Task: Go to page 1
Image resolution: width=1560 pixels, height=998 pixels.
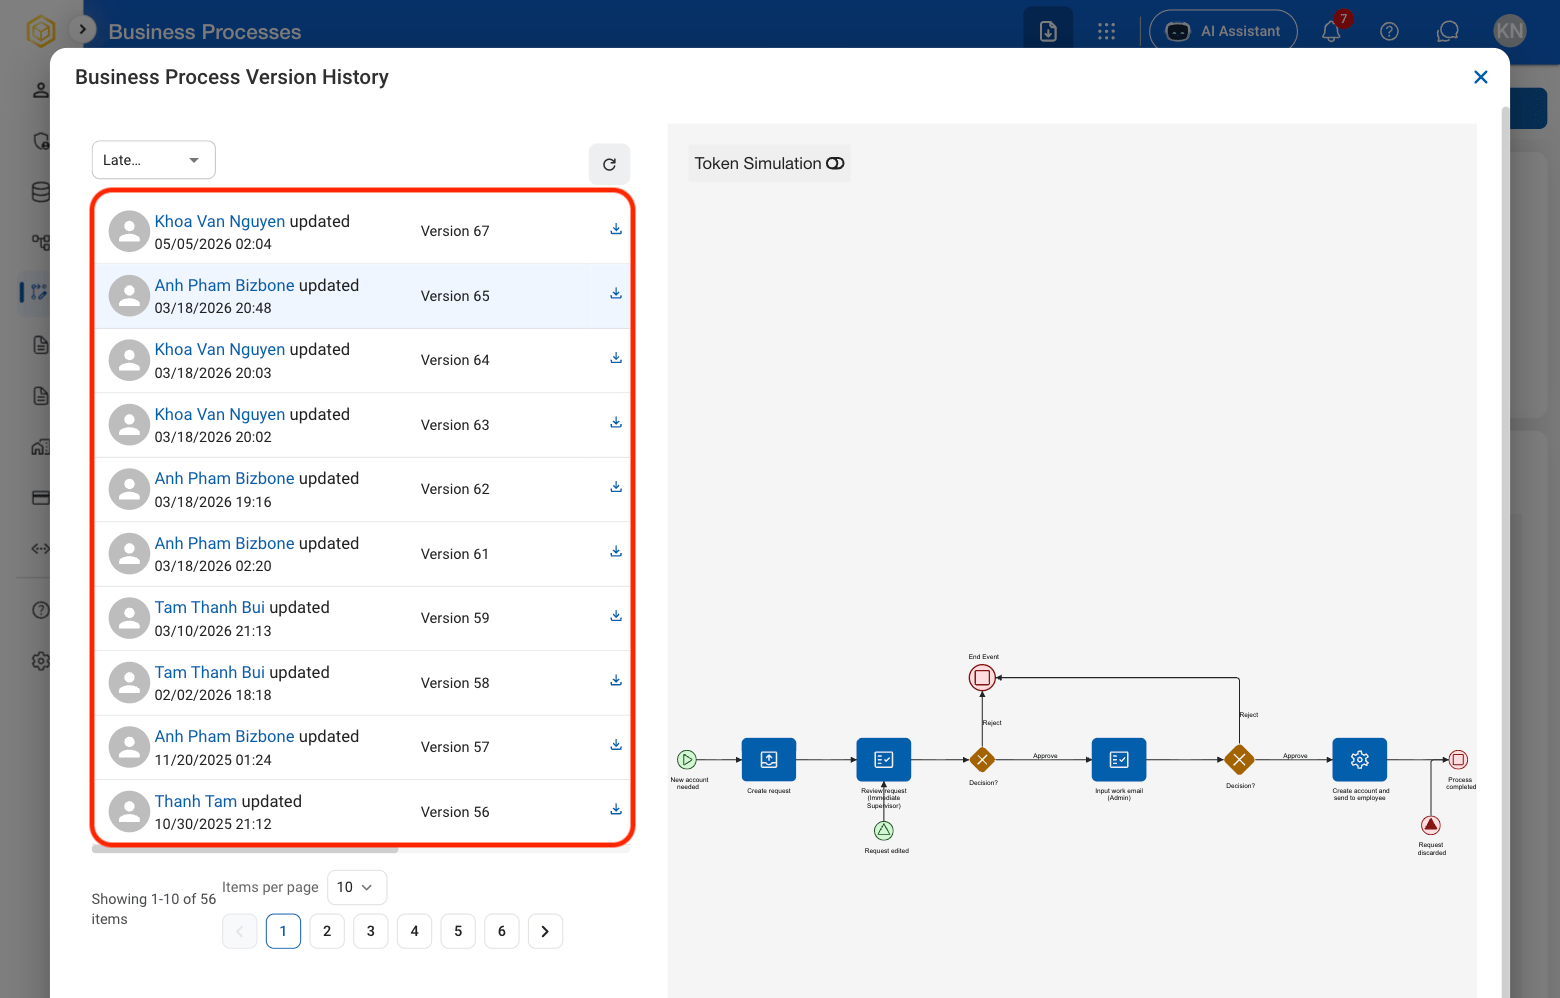Action: 283,931
